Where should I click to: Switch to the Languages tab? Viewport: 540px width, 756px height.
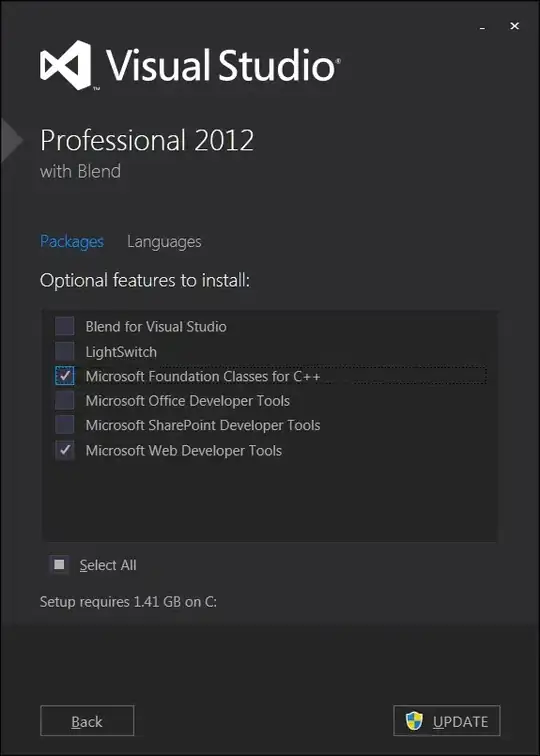(x=164, y=242)
